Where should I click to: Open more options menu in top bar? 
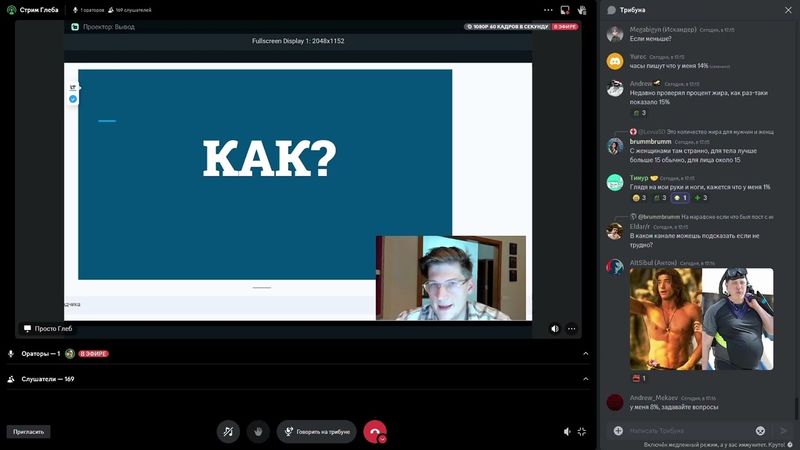pos(548,10)
